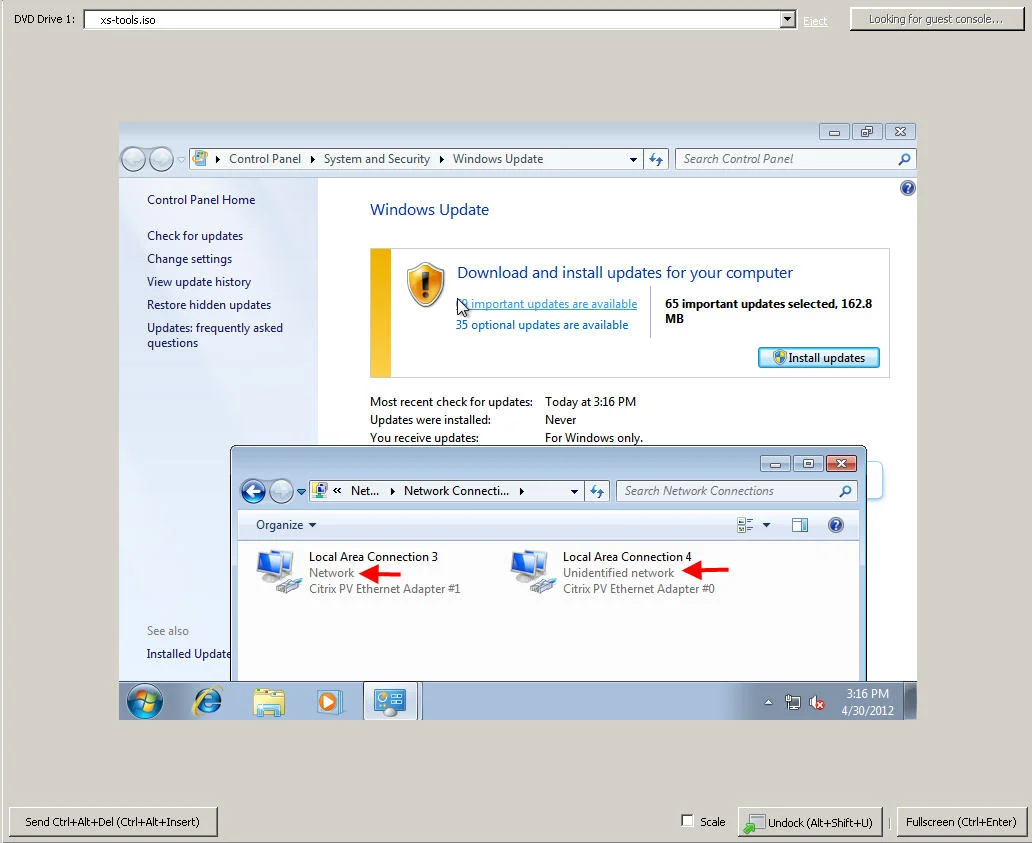This screenshot has height=843, width=1032.
Task: Click Send Ctrl+Alt+Del button
Action: click(x=113, y=822)
